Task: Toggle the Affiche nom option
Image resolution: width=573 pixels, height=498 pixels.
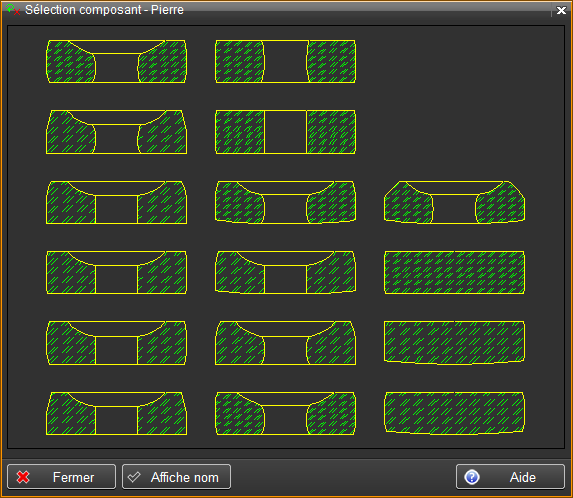Action: coord(176,476)
